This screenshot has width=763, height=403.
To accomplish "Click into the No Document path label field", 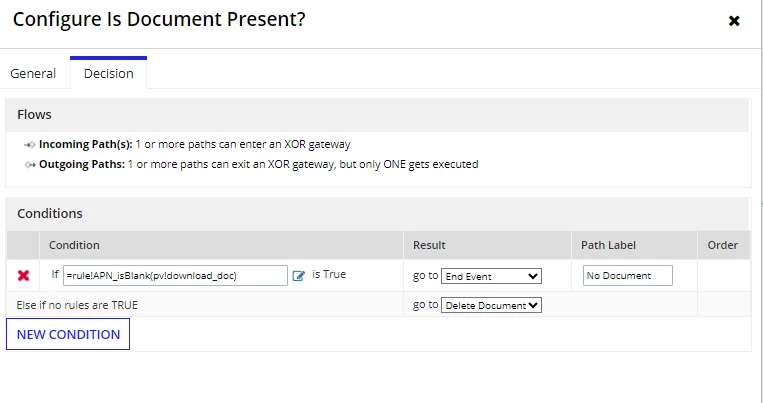I will coord(628,275).
